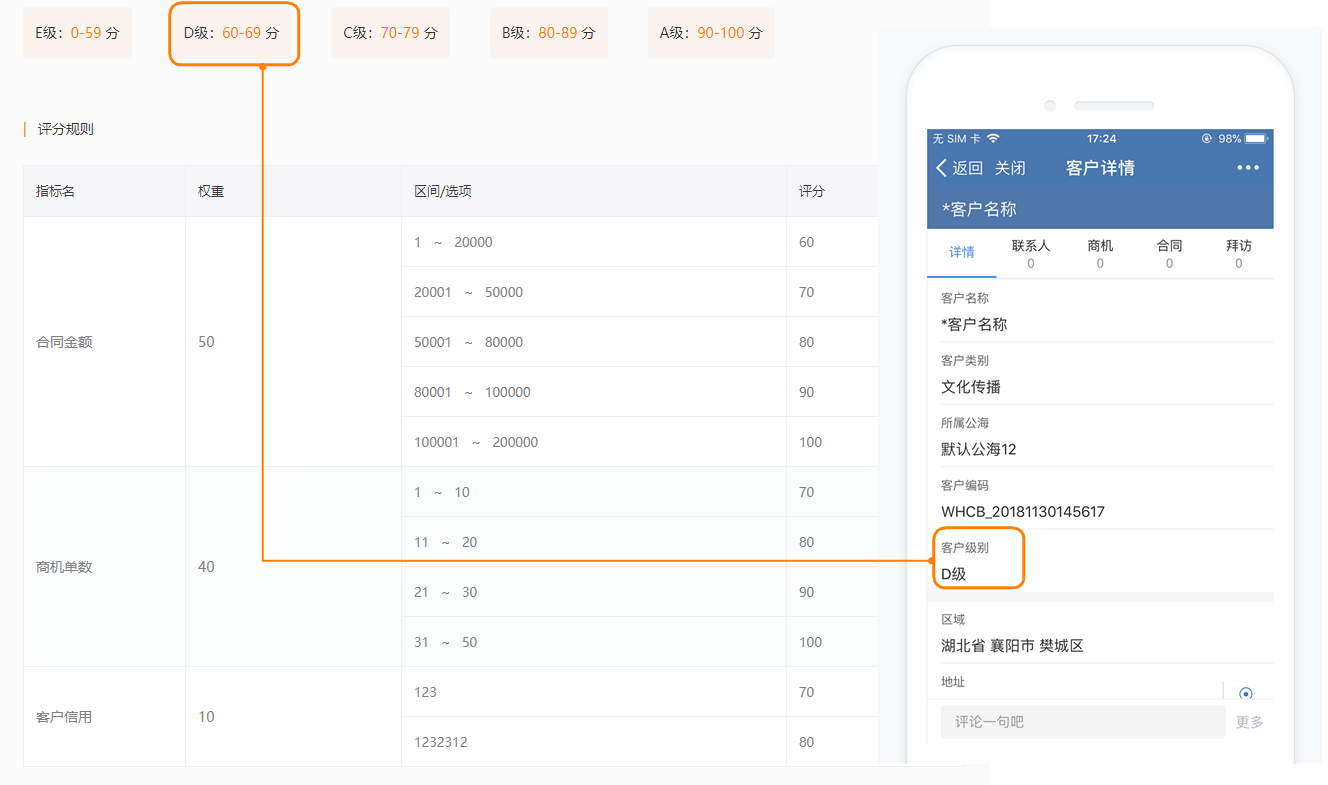Click the 评分规则 section heading

coord(66,129)
